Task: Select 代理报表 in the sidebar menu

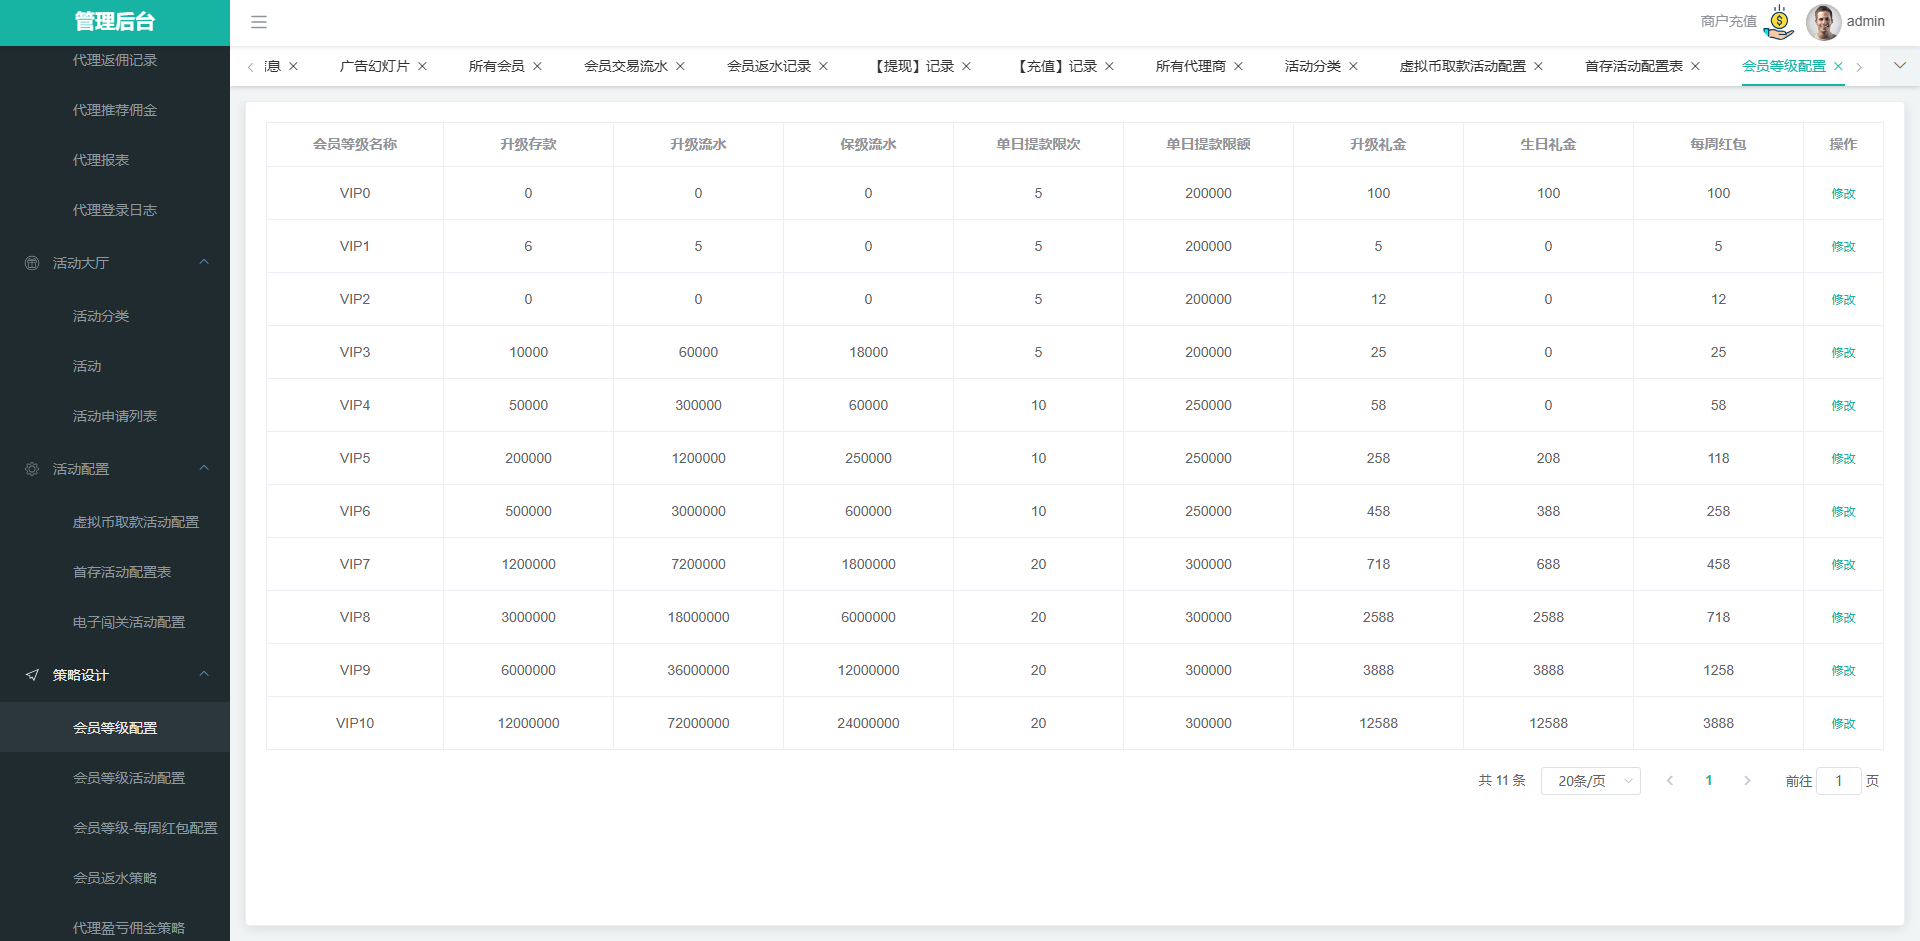Action: (101, 160)
